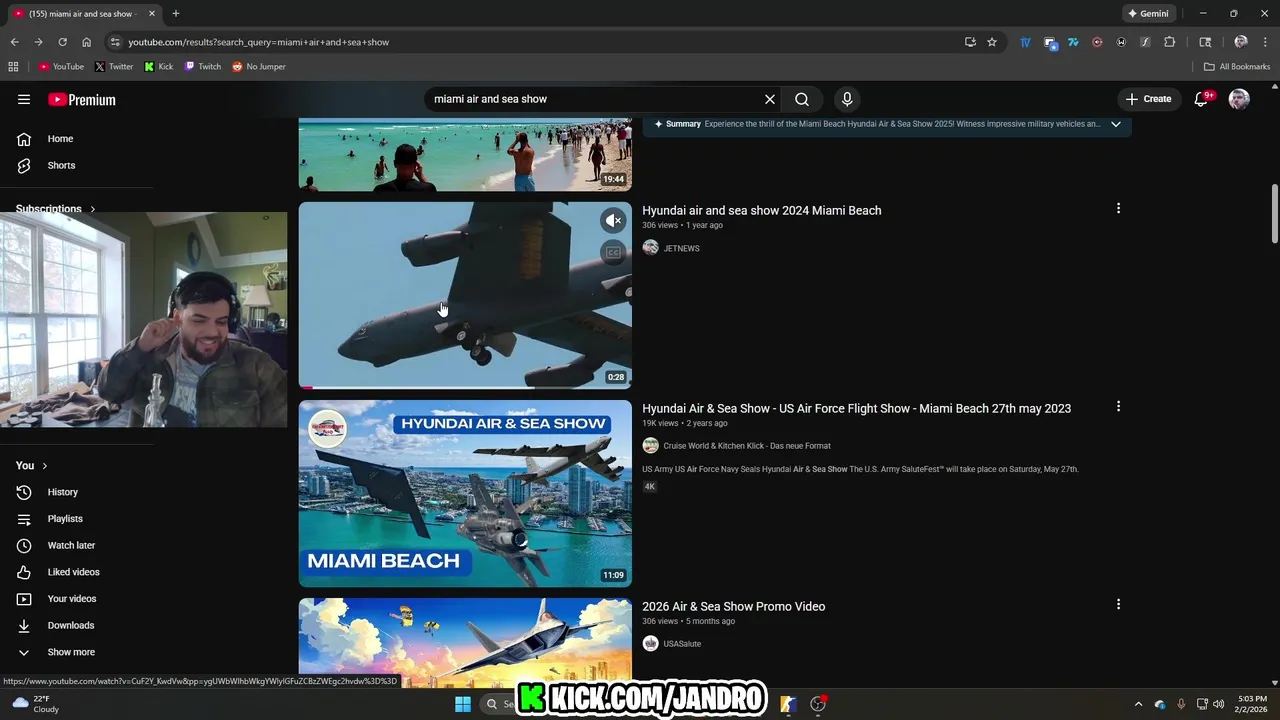Open the Home section in sidebar
The height and width of the screenshot is (720, 1280).
point(60,139)
